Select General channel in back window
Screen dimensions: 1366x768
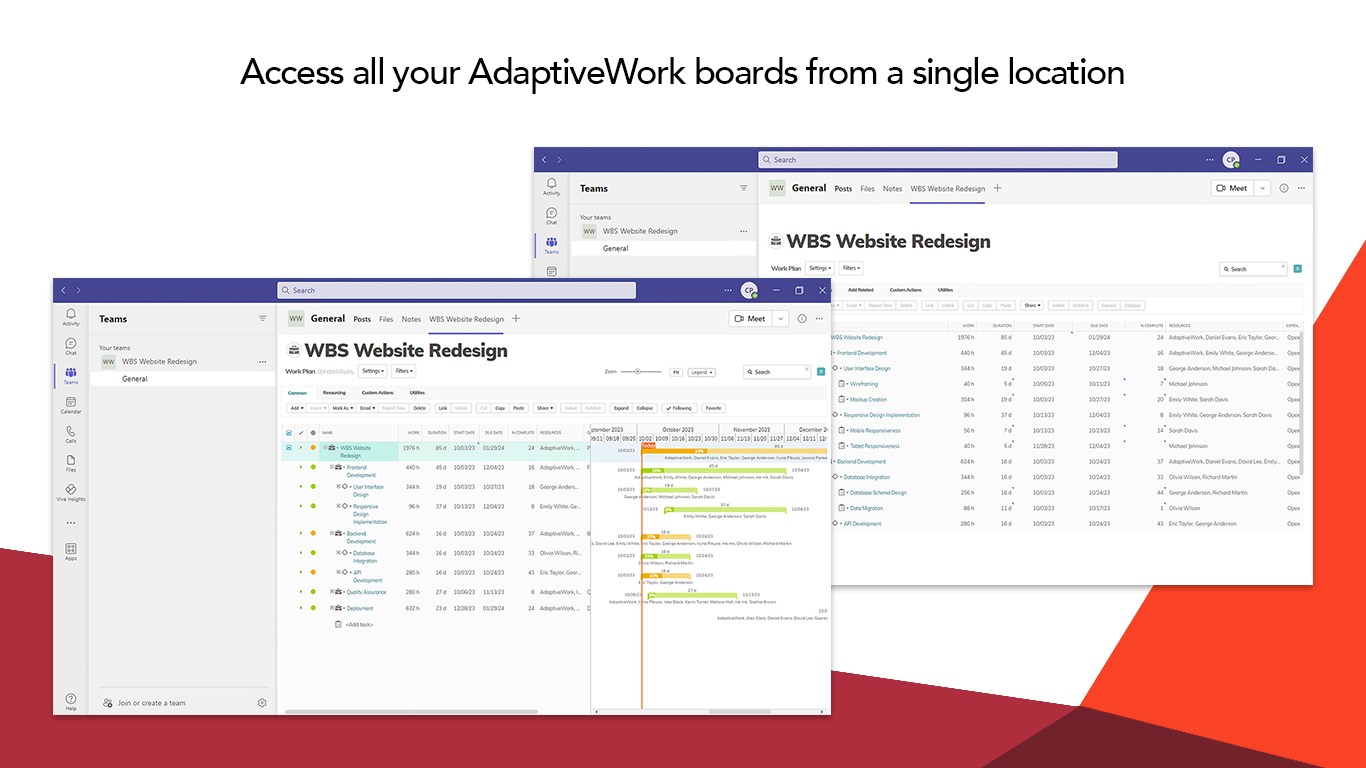click(663, 248)
